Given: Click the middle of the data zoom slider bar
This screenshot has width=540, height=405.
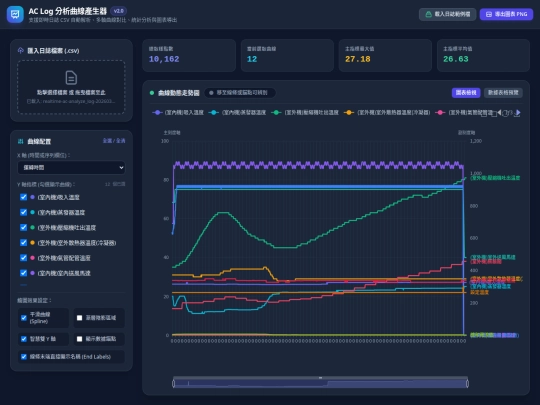Looking at the screenshot, I should point(320,383).
